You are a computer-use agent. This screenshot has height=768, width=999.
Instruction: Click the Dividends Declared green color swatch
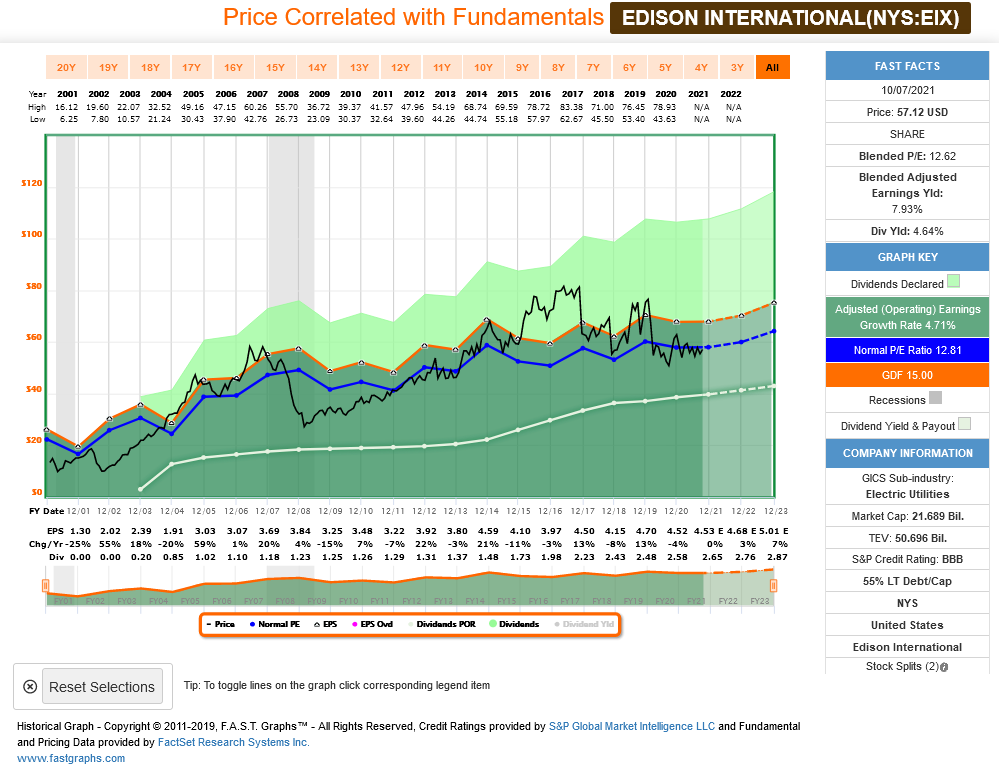tap(953, 281)
